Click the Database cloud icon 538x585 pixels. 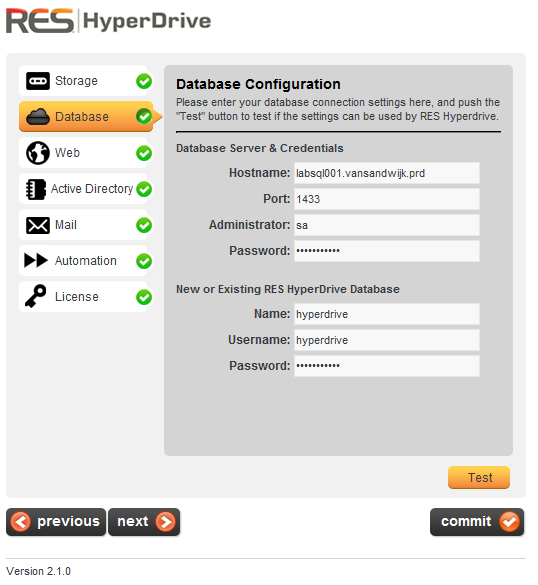tap(37, 117)
